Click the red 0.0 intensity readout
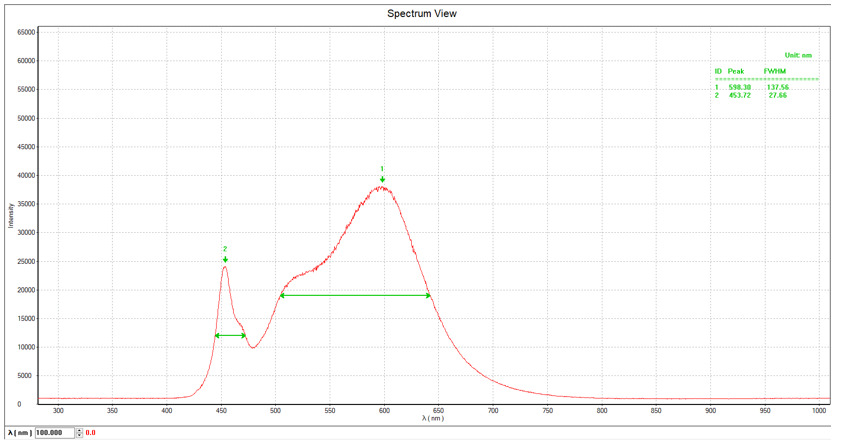 pos(90,433)
